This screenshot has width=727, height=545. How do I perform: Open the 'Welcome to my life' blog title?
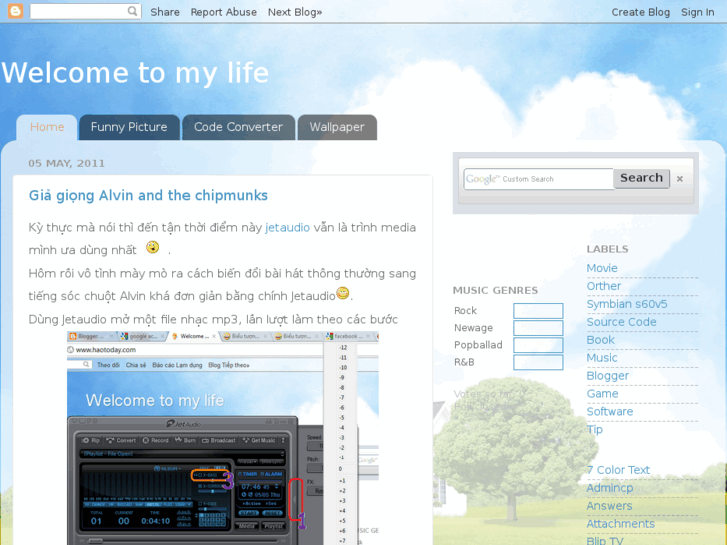135,73
